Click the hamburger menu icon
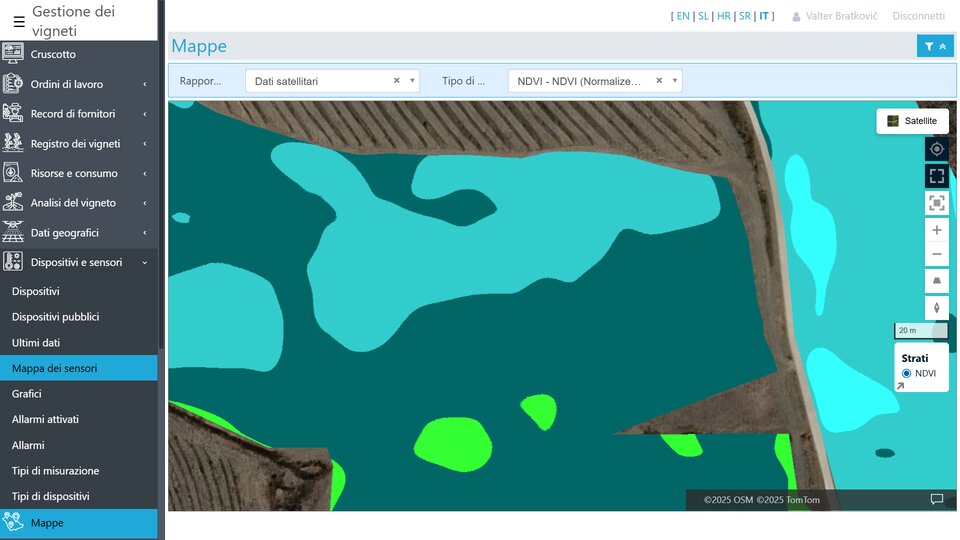The height and width of the screenshot is (540, 960). (x=18, y=21)
